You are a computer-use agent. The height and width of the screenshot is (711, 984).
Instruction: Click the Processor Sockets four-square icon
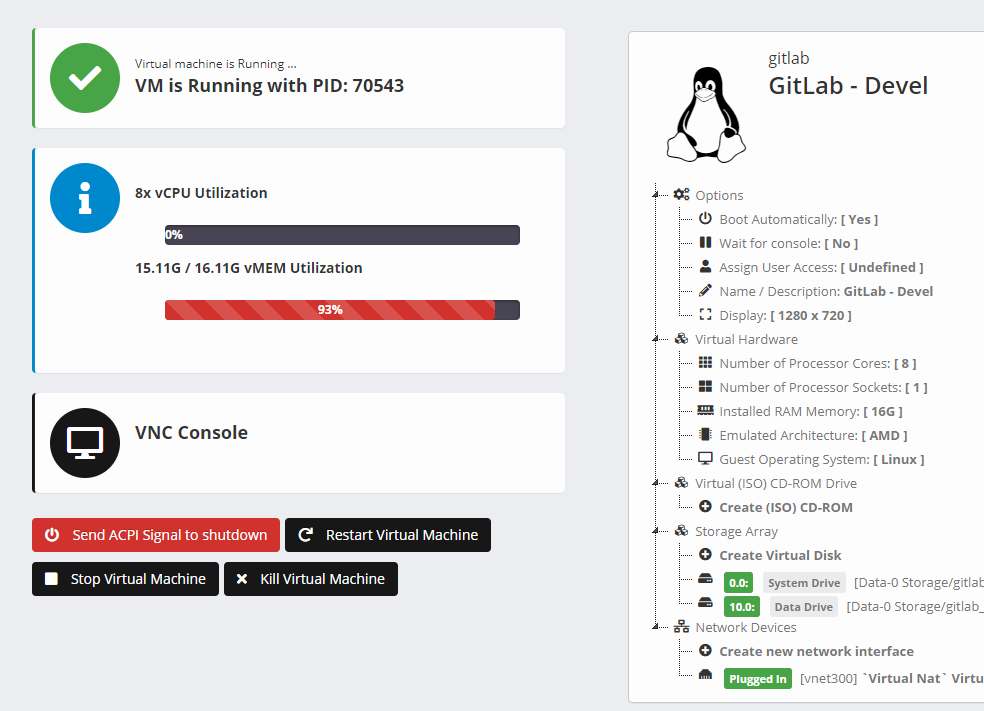pyautogui.click(x=705, y=386)
